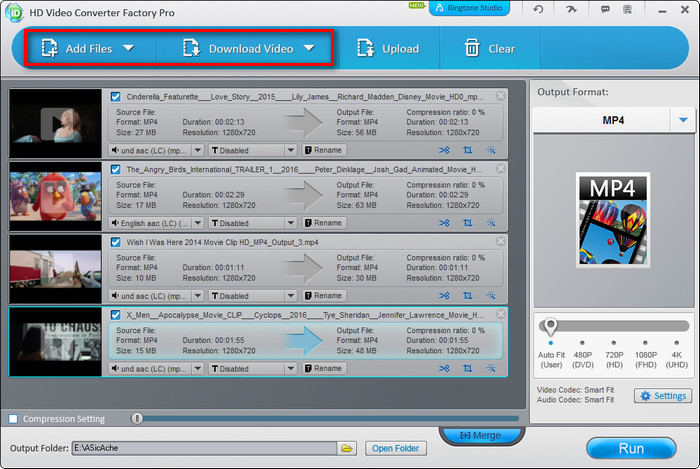This screenshot has height=469, width=700.
Task: Click the Upload toolbar button
Action: tap(388, 48)
